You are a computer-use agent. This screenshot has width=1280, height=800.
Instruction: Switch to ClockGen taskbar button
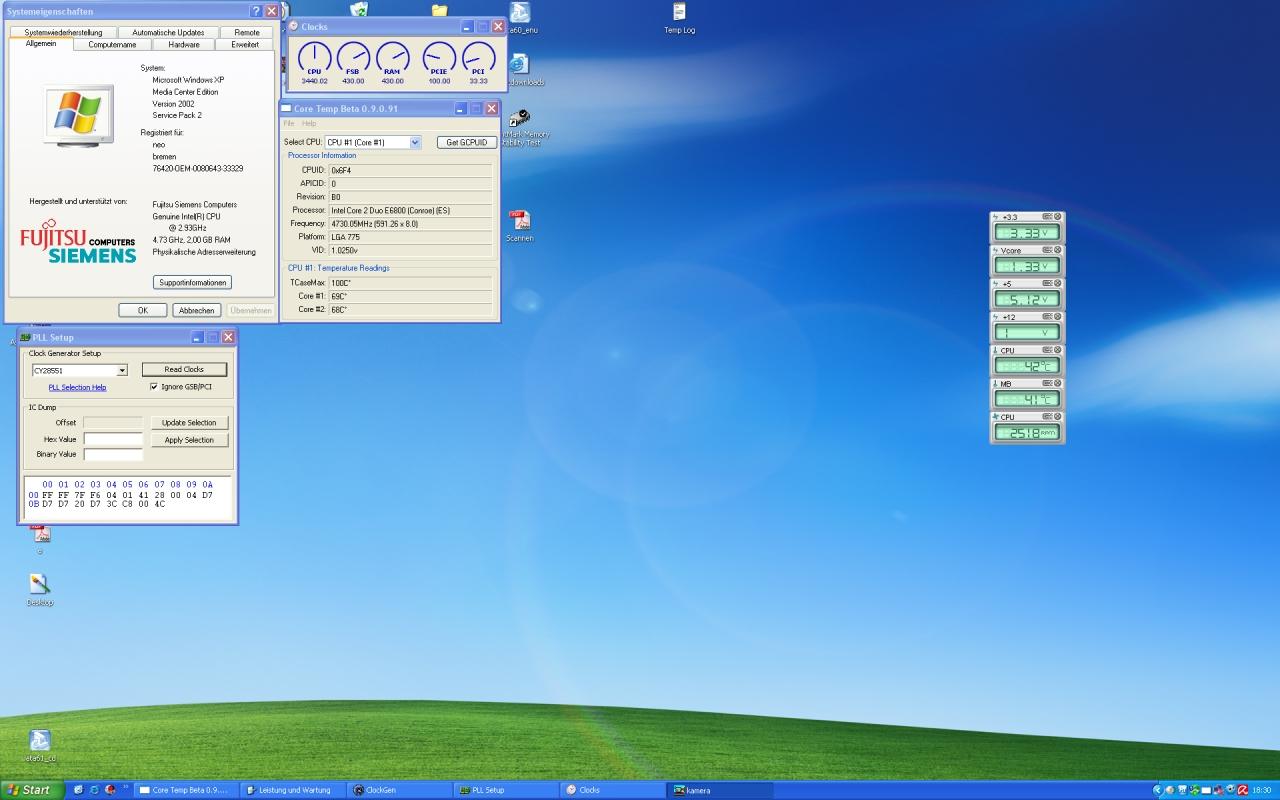(x=397, y=790)
